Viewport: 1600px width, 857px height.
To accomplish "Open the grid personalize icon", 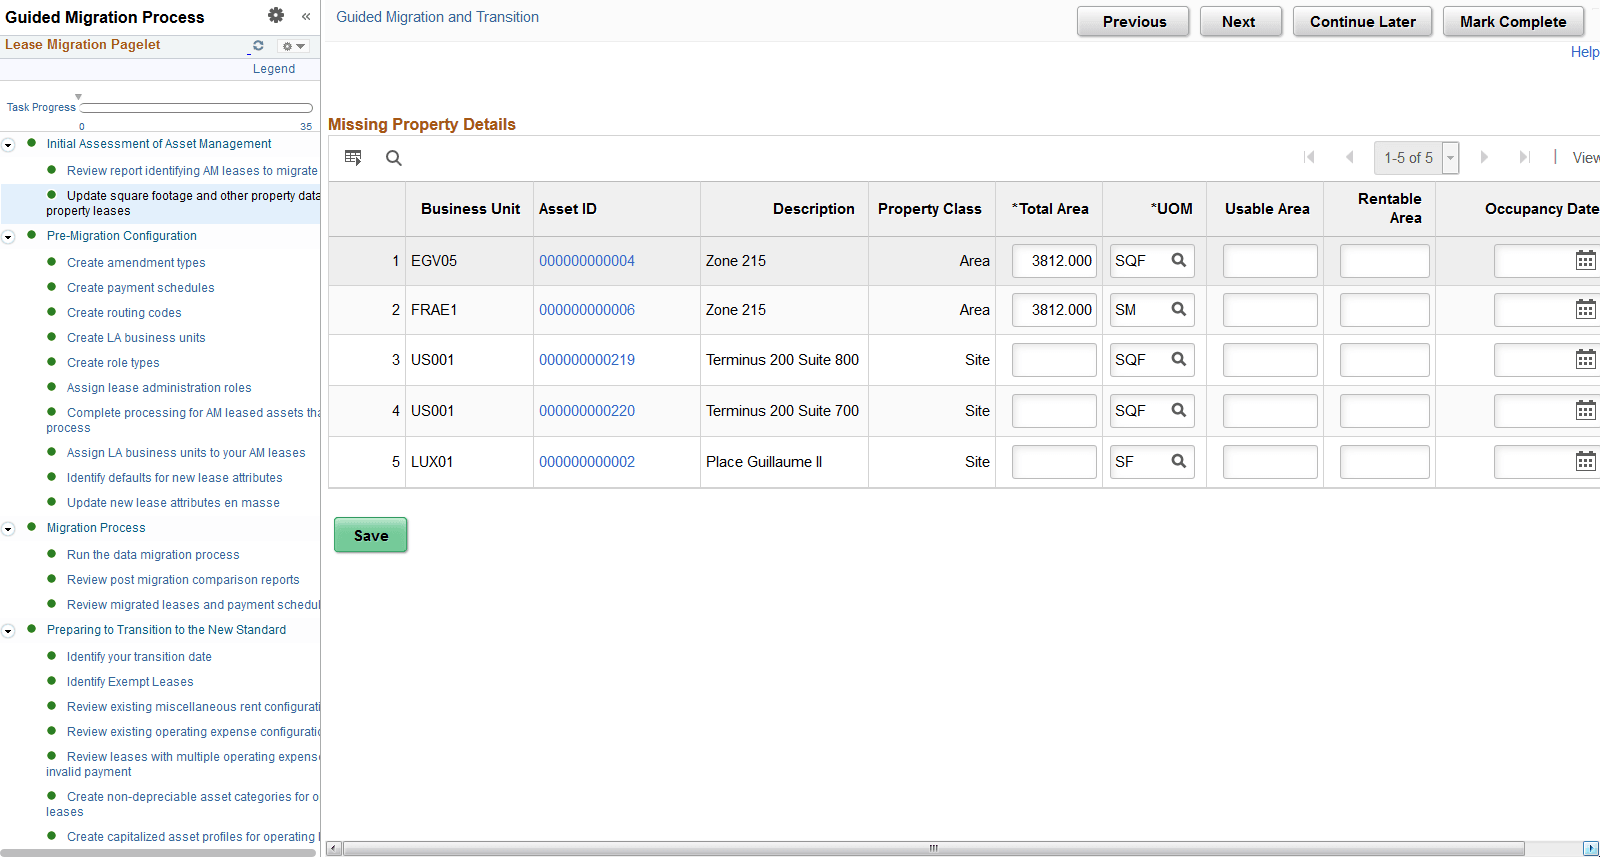I will coord(353,158).
